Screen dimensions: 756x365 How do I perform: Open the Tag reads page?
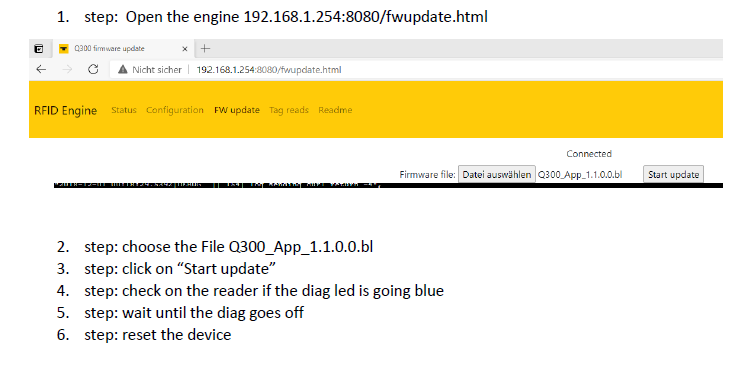pyautogui.click(x=289, y=110)
